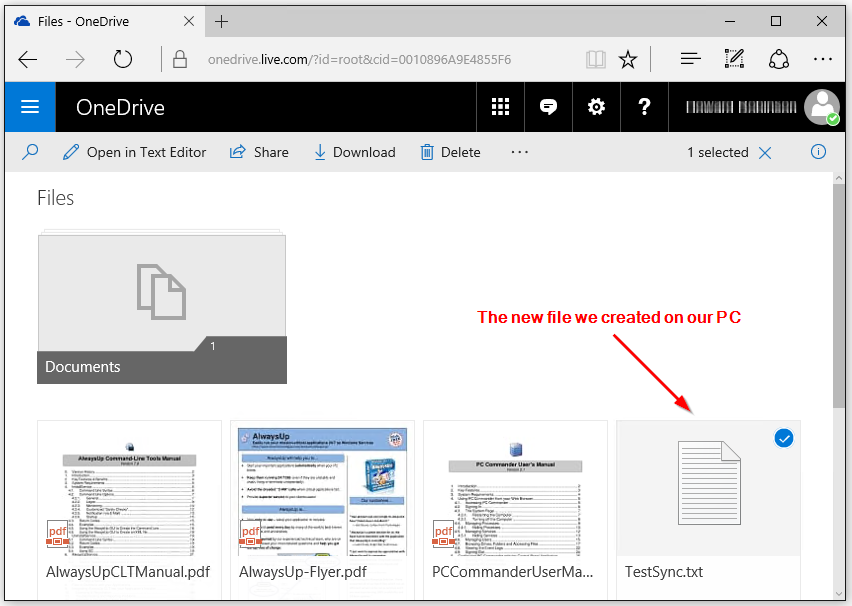Click the browser share icon
Image resolution: width=852 pixels, height=606 pixels.
[x=779, y=59]
